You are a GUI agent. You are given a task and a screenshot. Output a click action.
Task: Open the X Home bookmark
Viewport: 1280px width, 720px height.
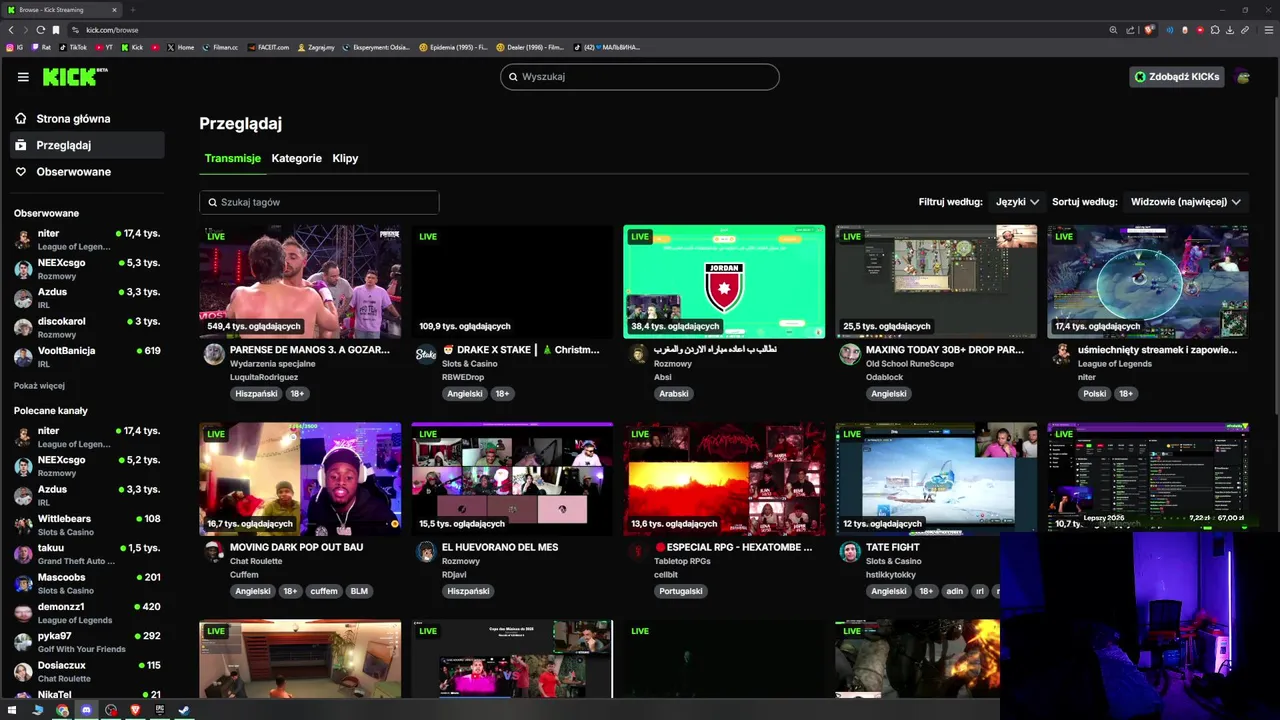[x=180, y=47]
